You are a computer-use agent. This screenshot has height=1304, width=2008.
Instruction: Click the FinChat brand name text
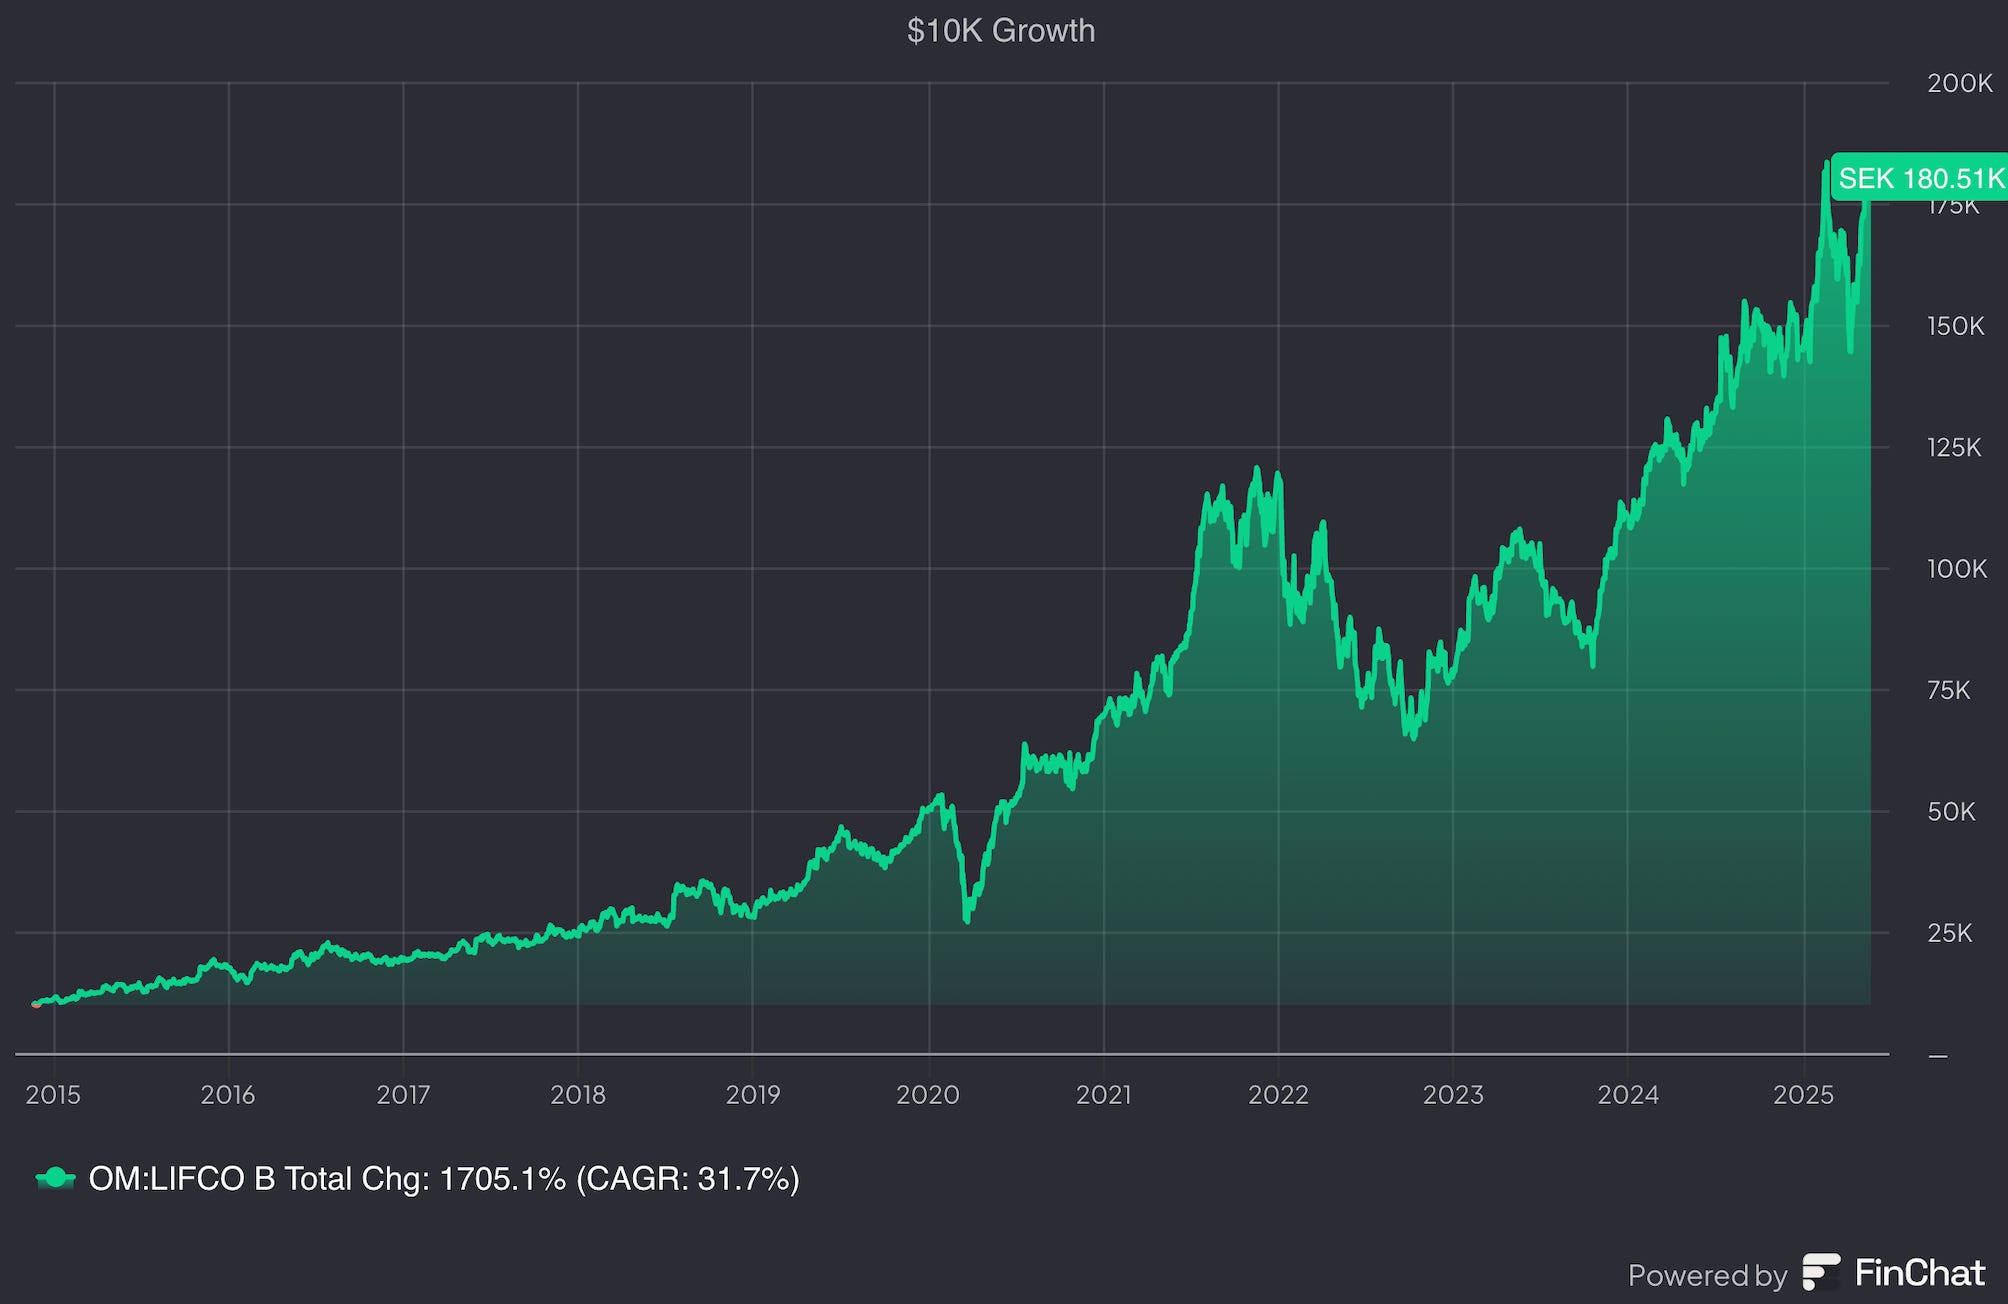pyautogui.click(x=1919, y=1272)
